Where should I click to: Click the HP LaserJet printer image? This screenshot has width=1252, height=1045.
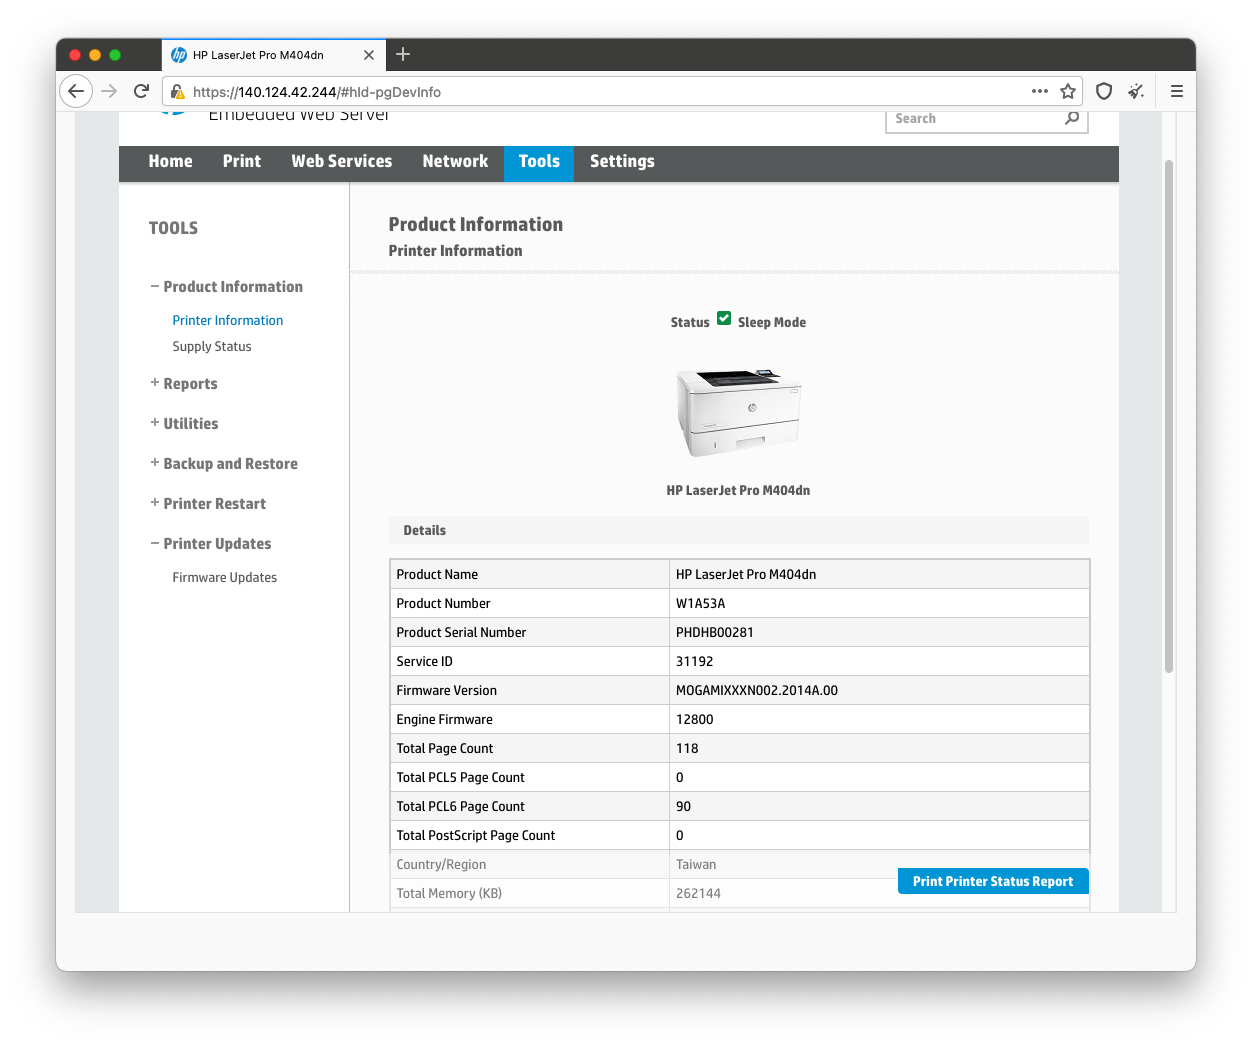[739, 411]
